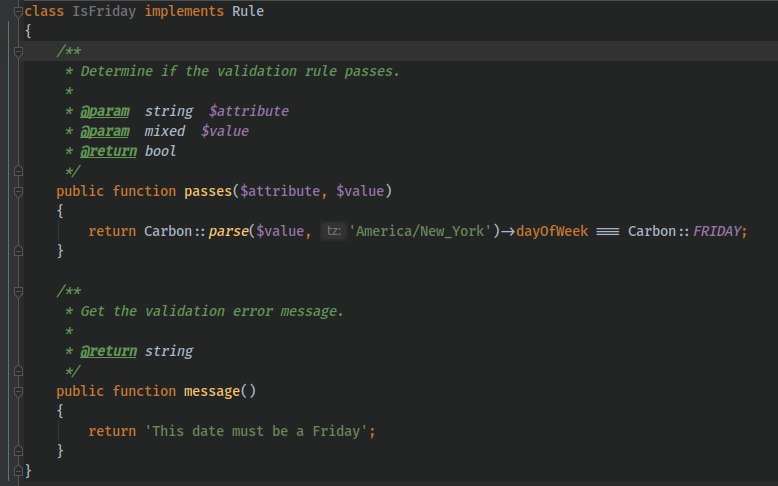This screenshot has height=486, width=778.
Task: Click the closing fold marker of message function body
Action: [18, 451]
